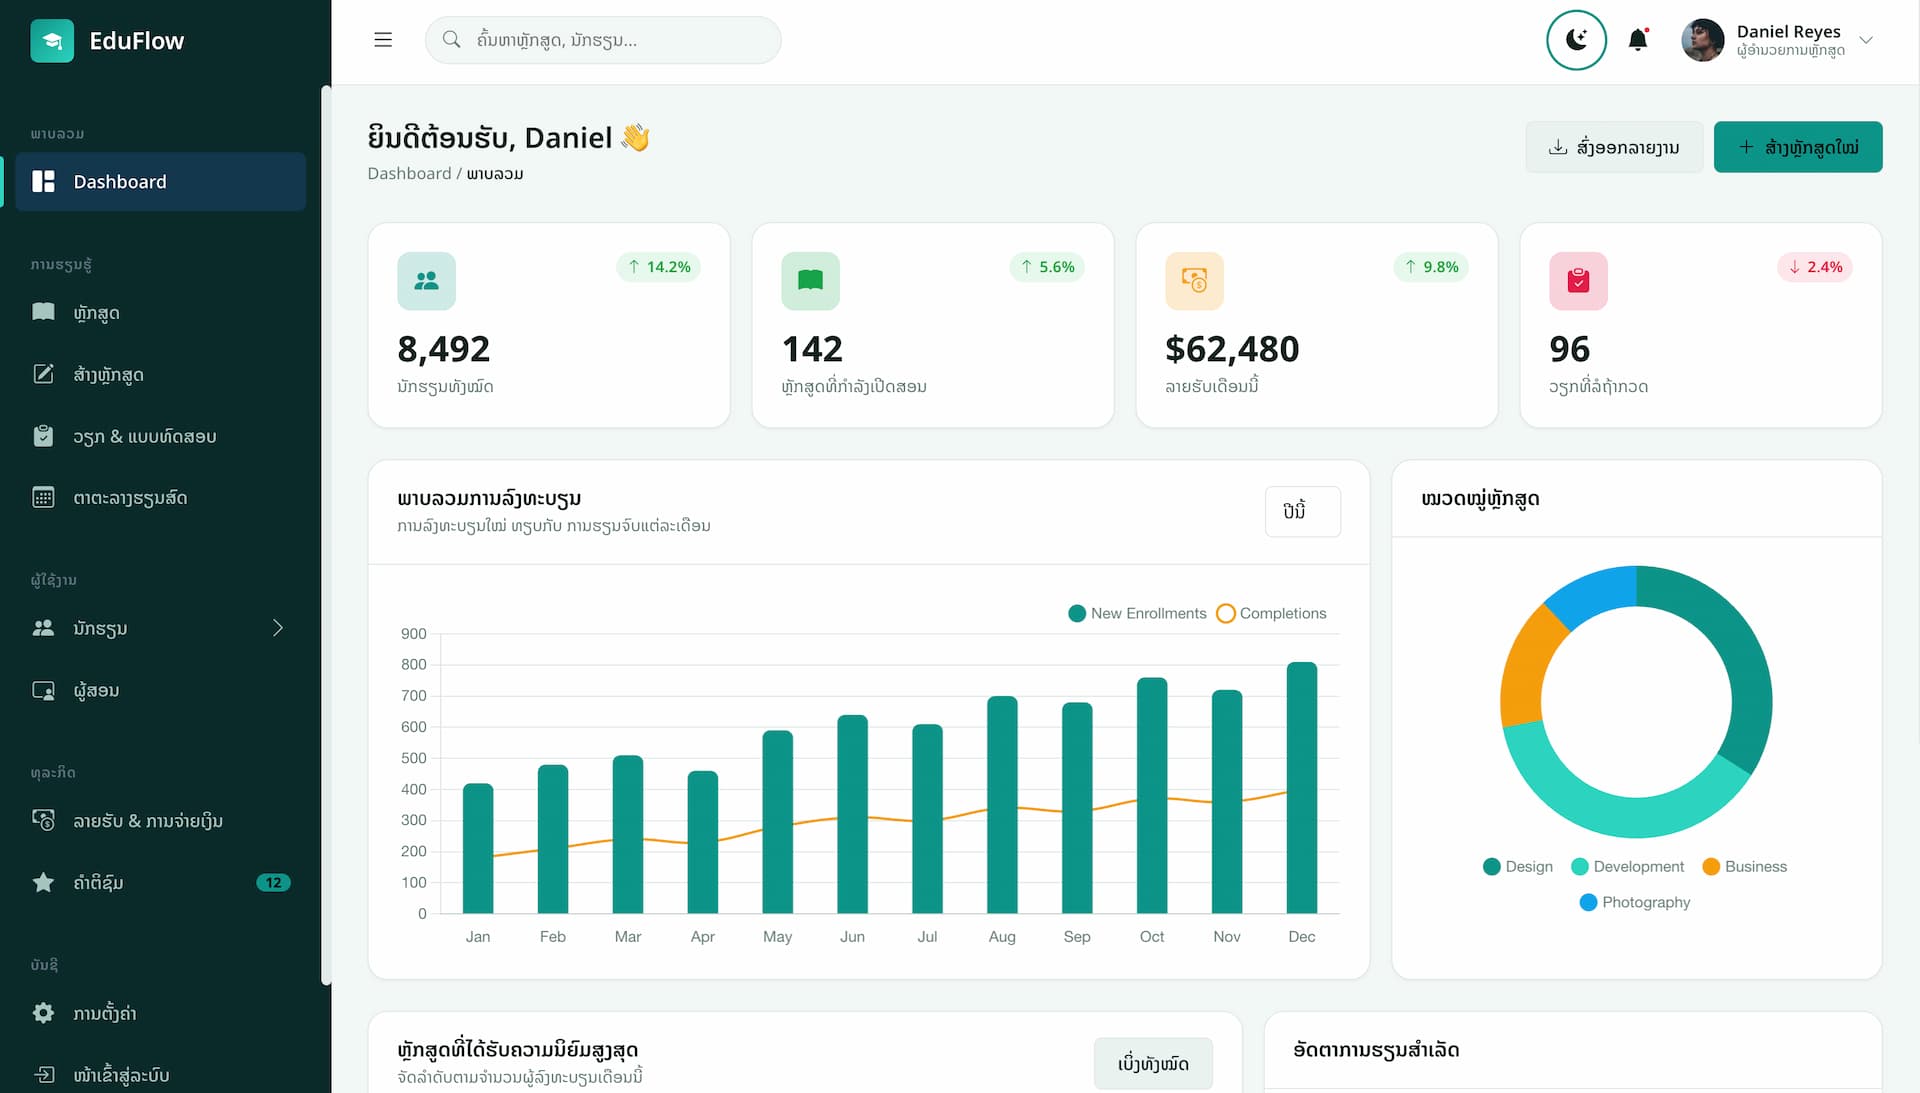Viewport: 1920px width, 1093px height.
Task: Click the 5.6% growth badge
Action: (x=1047, y=267)
